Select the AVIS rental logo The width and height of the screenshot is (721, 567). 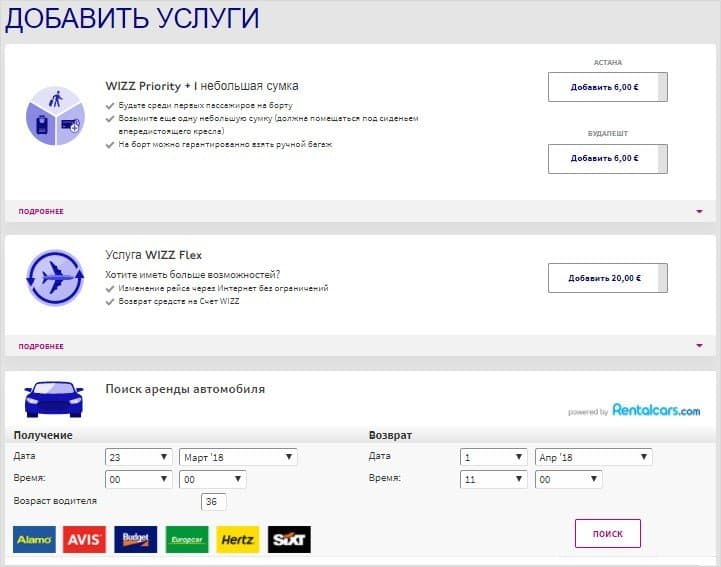pyautogui.click(x=85, y=539)
